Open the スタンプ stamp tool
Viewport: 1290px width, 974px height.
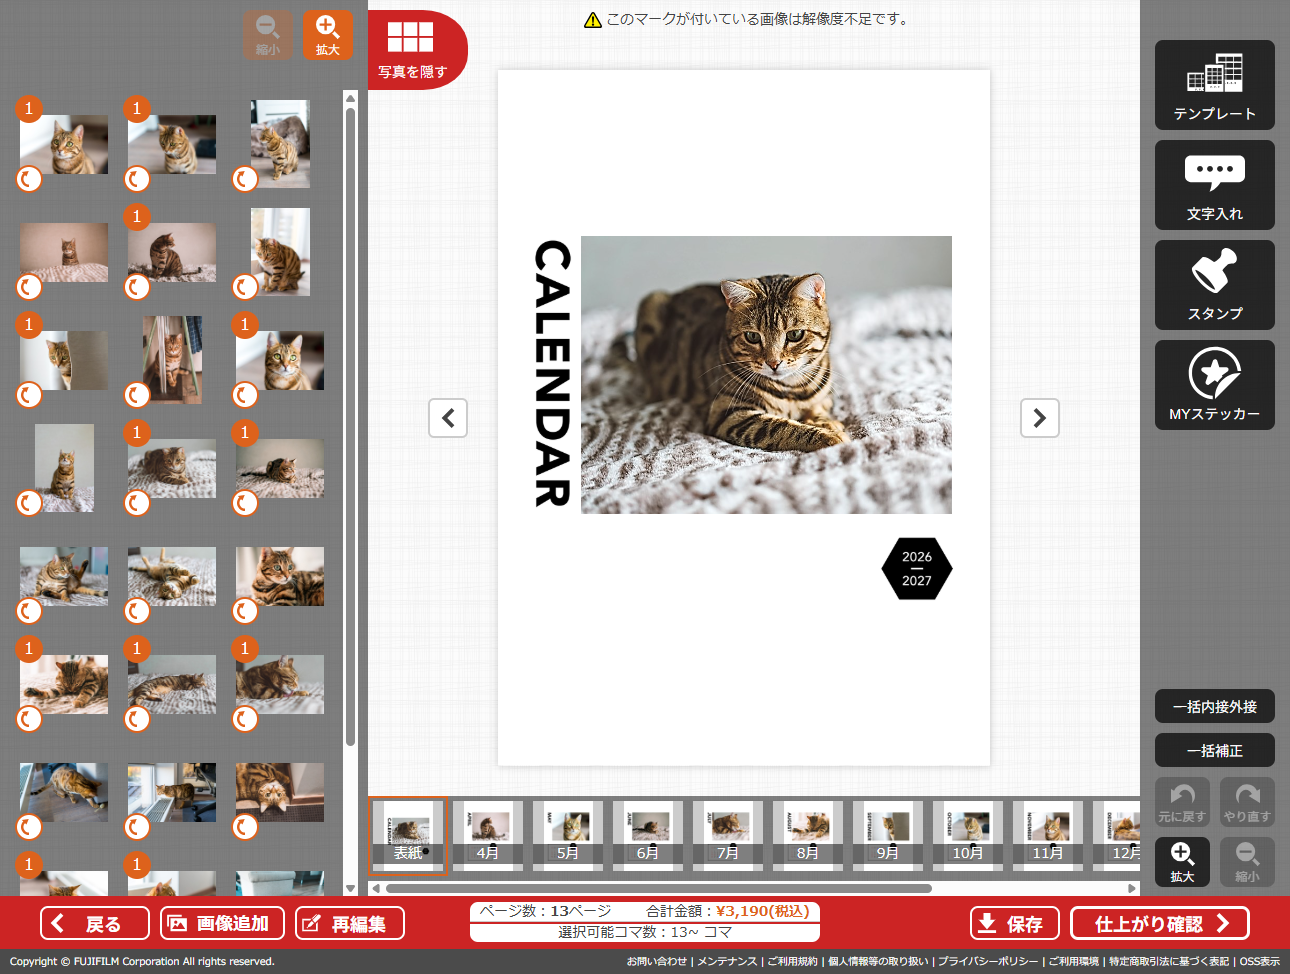click(1214, 285)
